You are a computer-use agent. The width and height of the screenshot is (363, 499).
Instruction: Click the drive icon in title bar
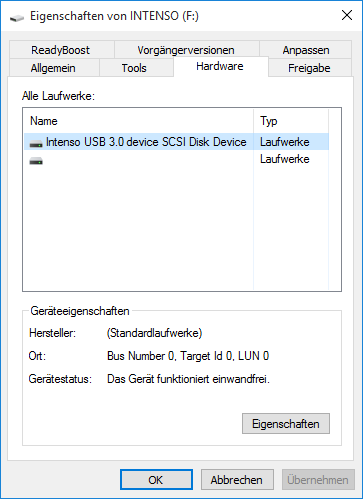17,17
